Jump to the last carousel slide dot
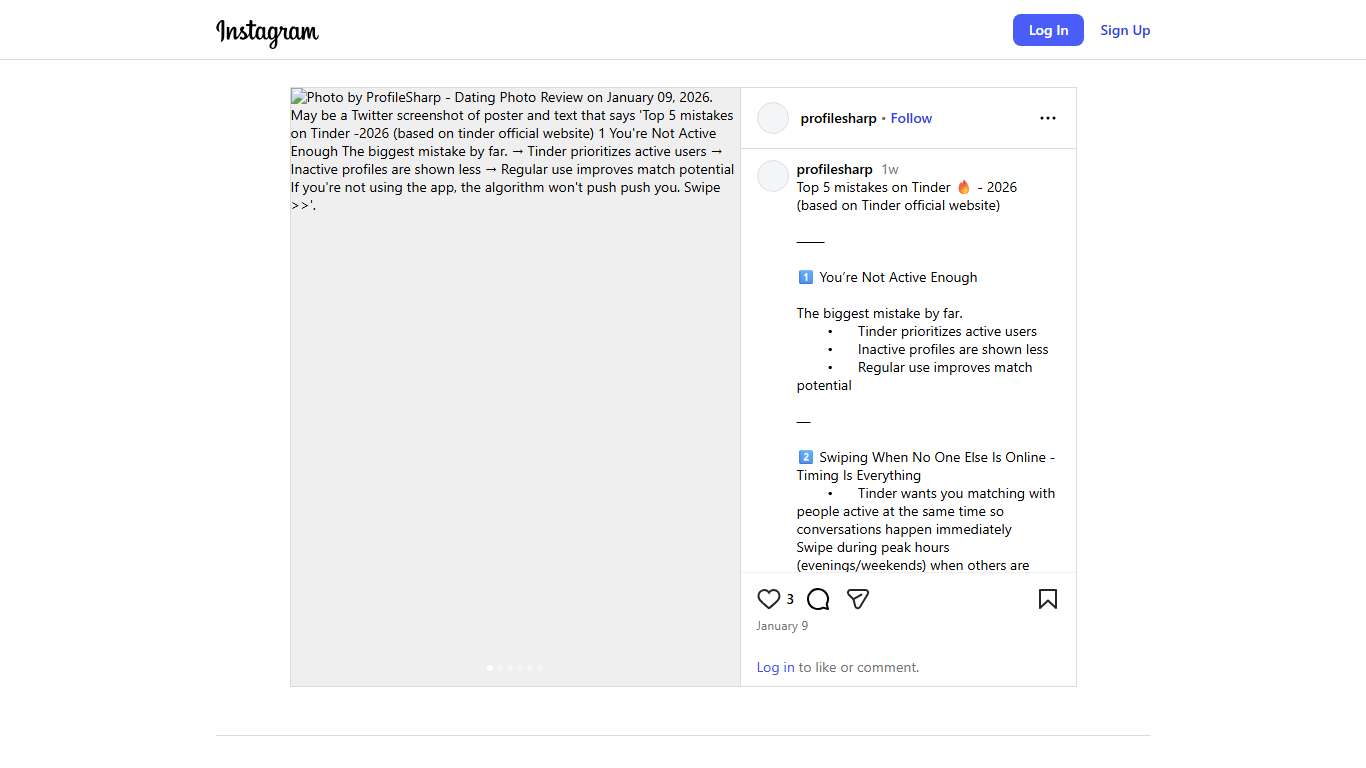Image resolution: width=1366 pixels, height=768 pixels. point(540,668)
